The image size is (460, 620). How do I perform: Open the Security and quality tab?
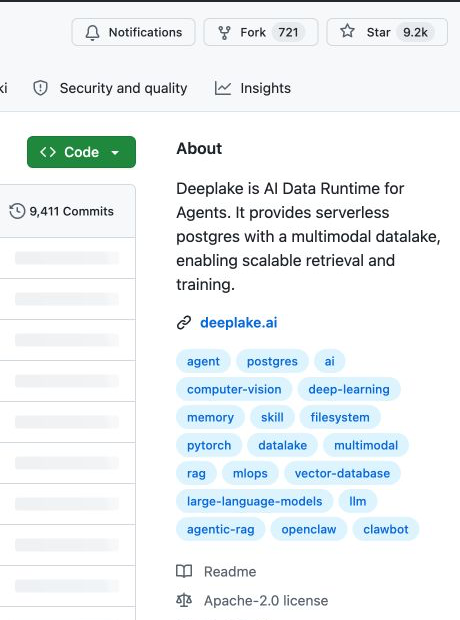[x=110, y=88]
